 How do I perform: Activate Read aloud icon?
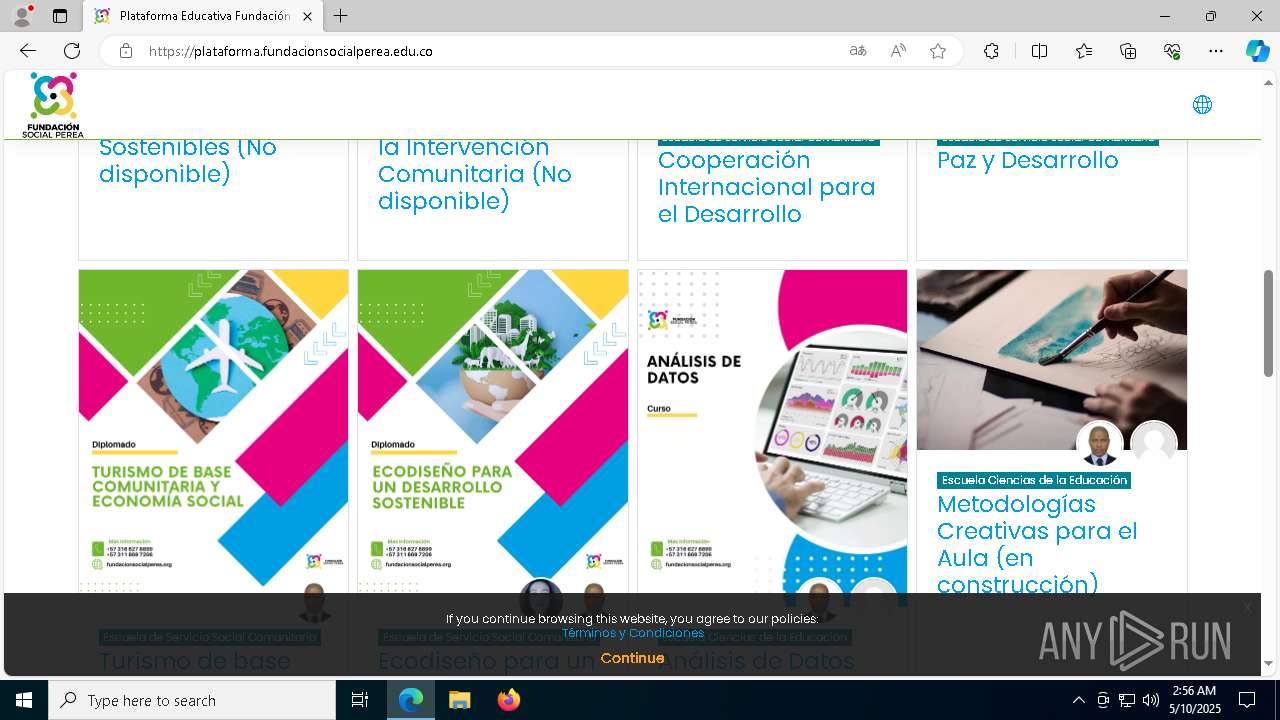pos(898,51)
